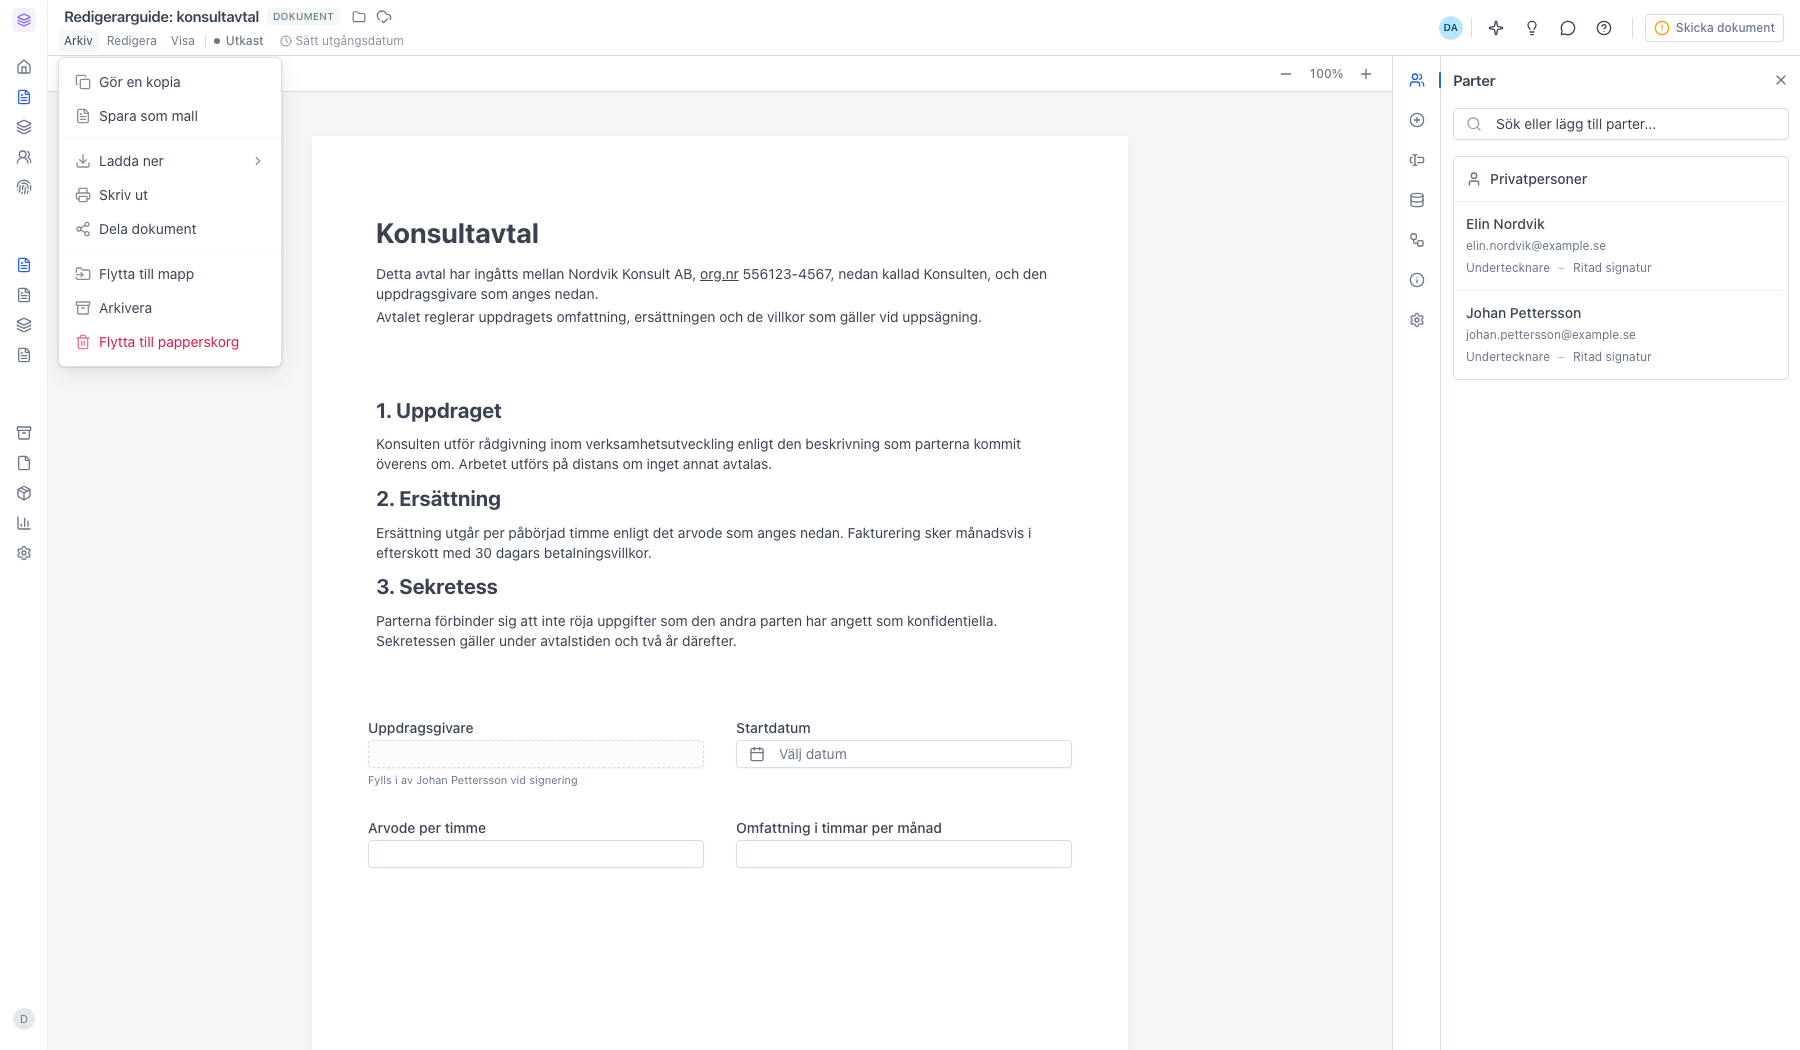Zoom out with the minus icon

[x=1286, y=74]
